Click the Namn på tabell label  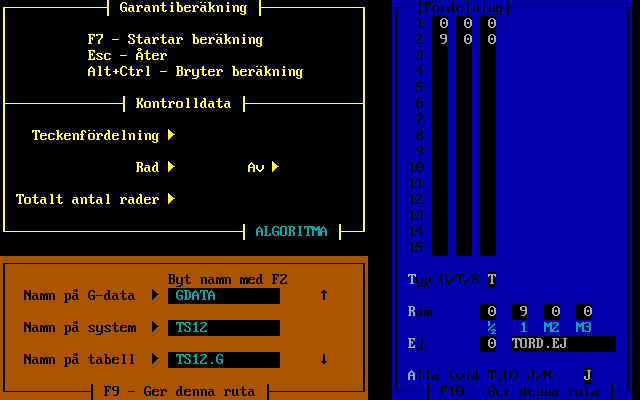[80, 359]
